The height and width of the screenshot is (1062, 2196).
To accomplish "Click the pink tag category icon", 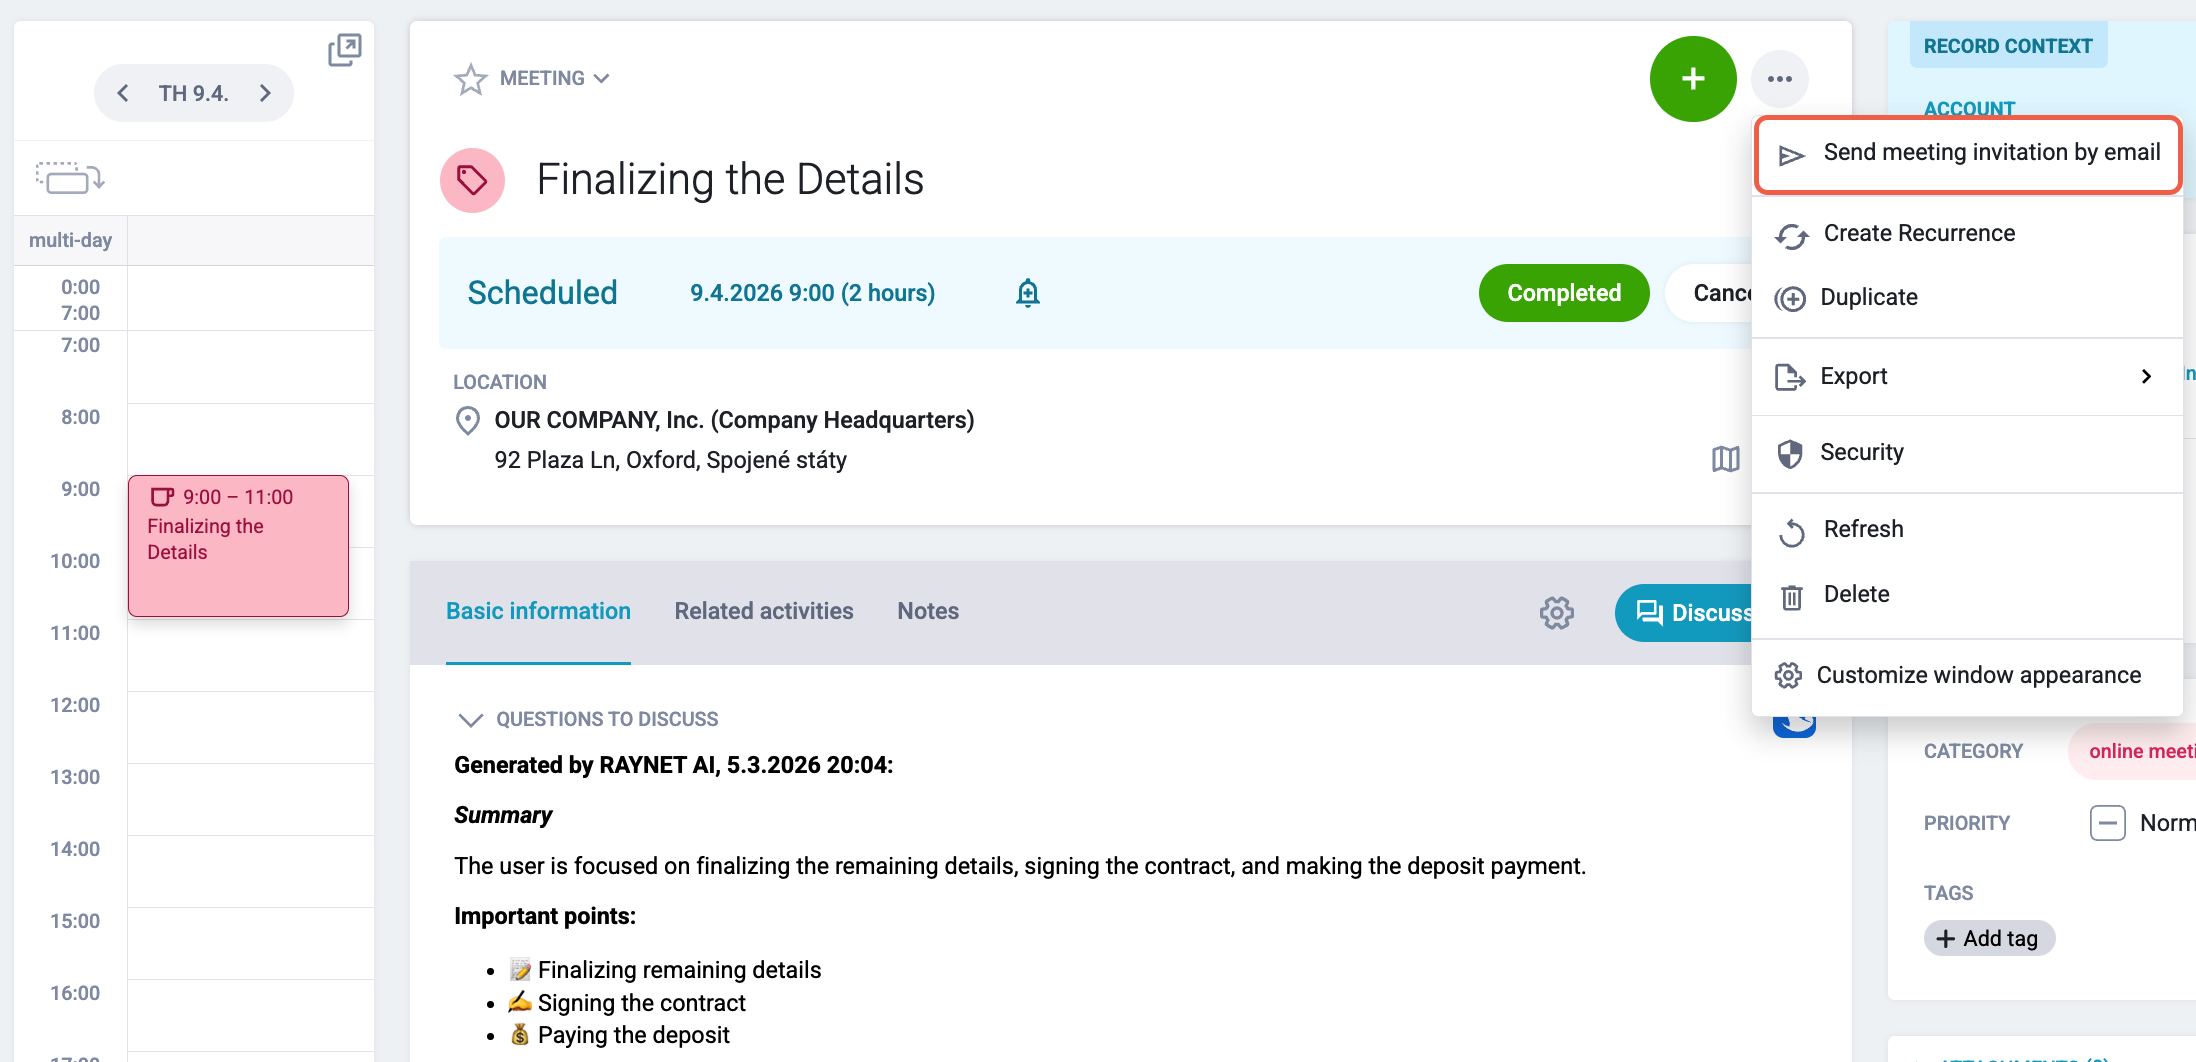I will 472,180.
